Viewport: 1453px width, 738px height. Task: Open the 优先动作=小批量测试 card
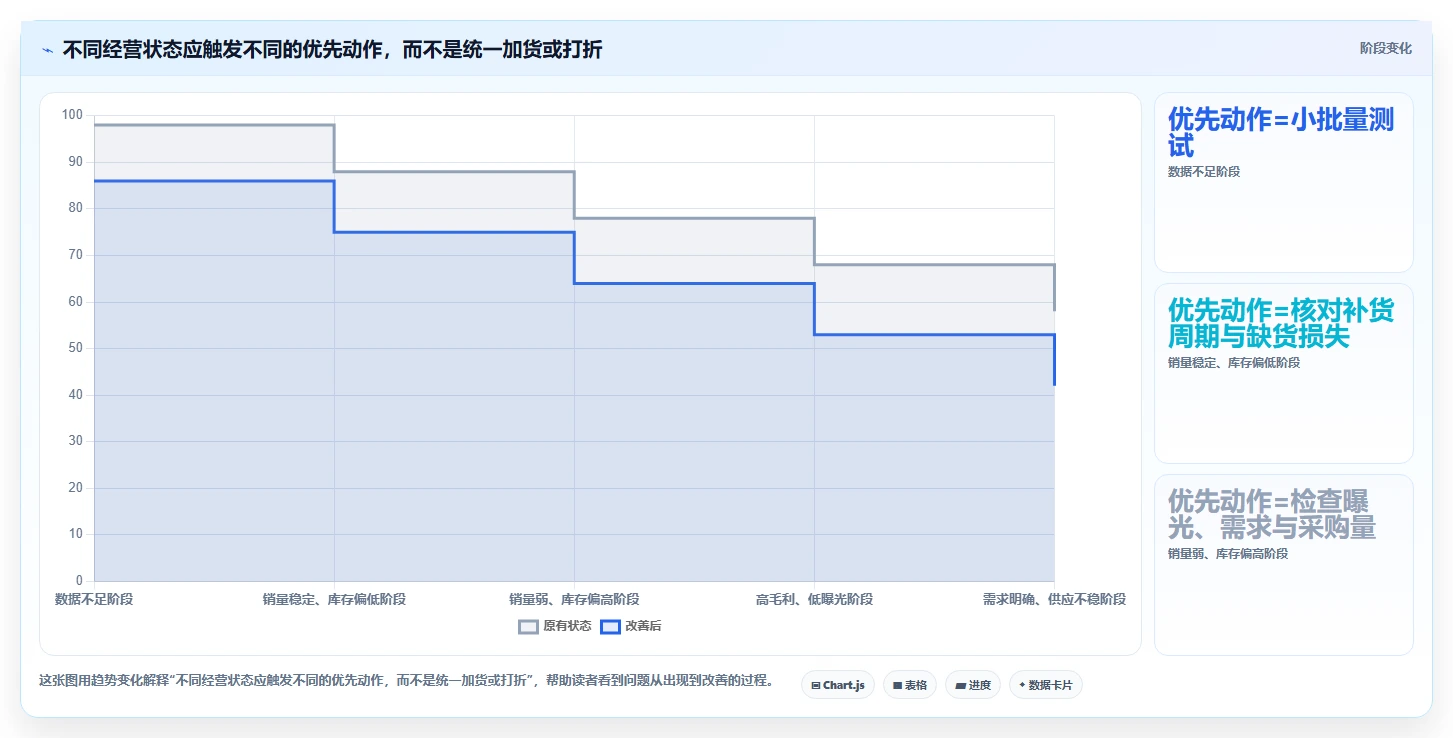[1284, 183]
